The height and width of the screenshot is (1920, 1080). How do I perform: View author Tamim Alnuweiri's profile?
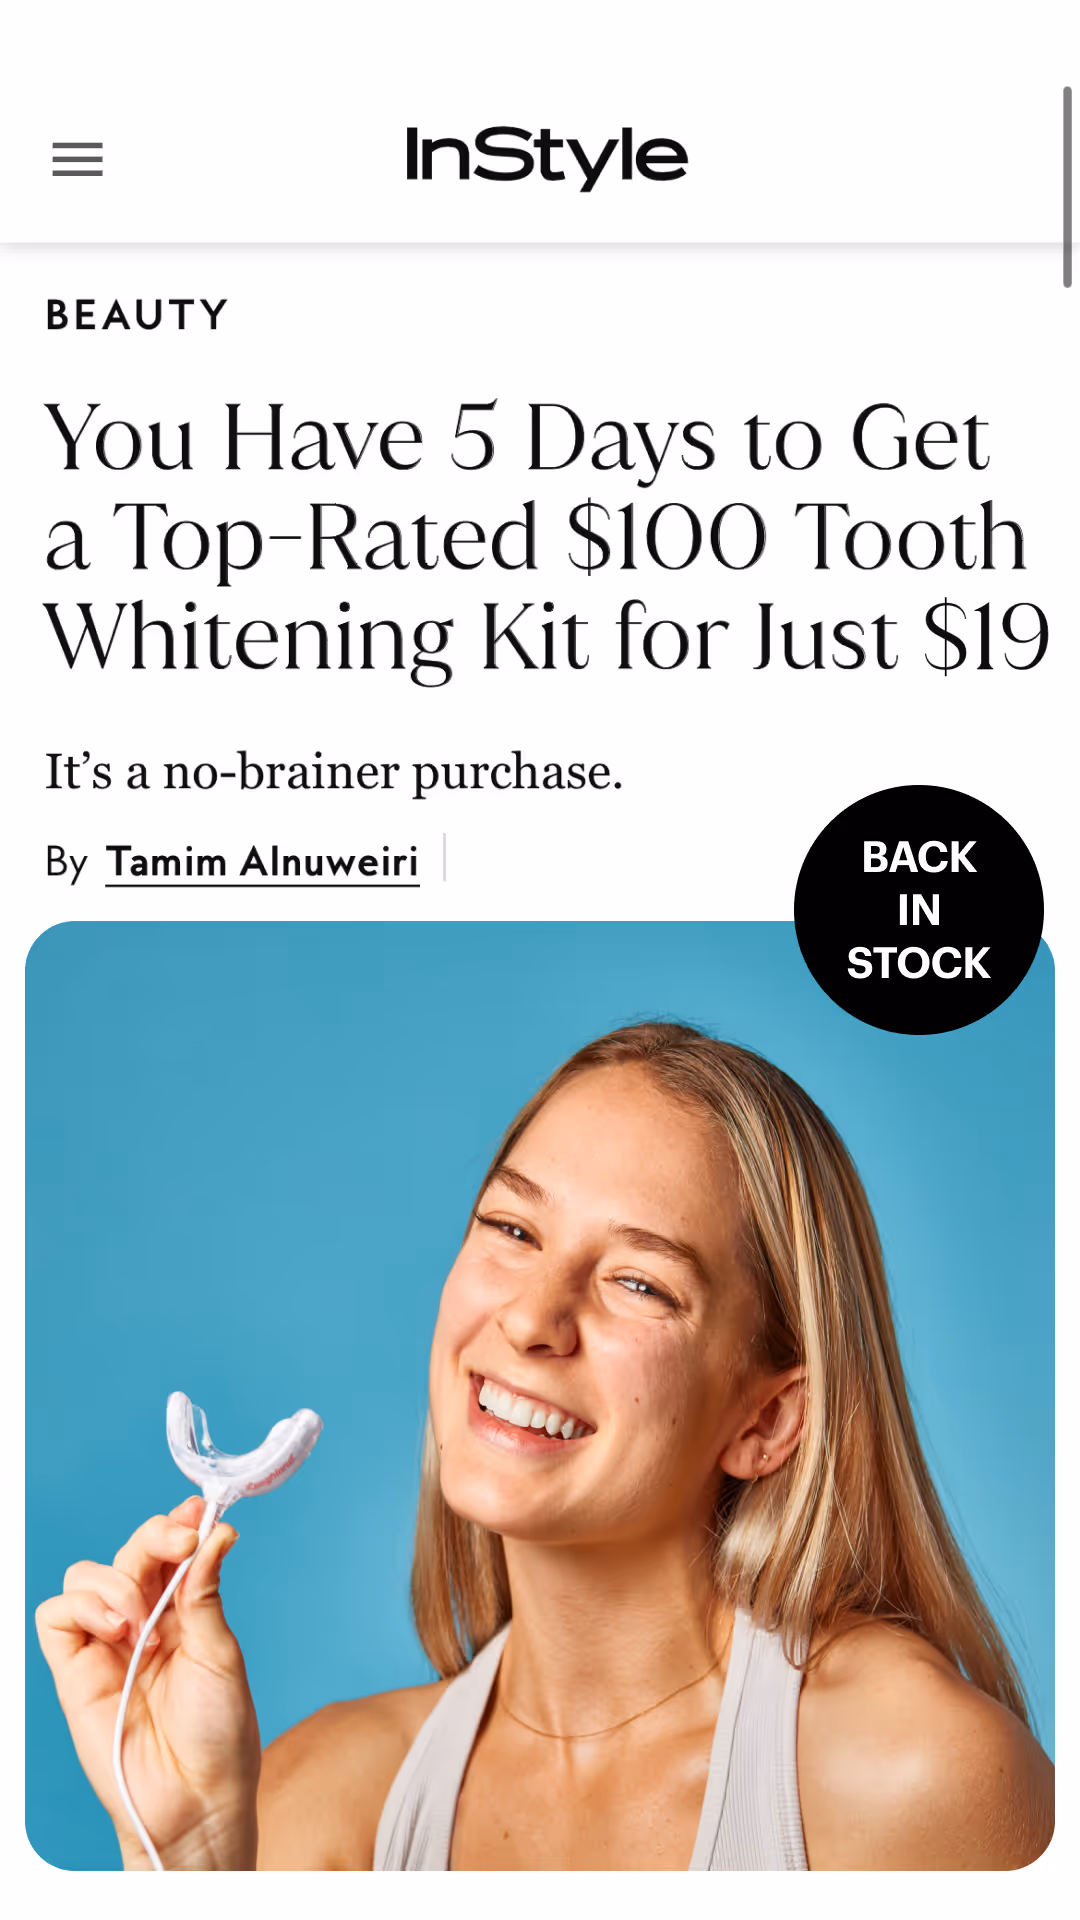pos(262,862)
